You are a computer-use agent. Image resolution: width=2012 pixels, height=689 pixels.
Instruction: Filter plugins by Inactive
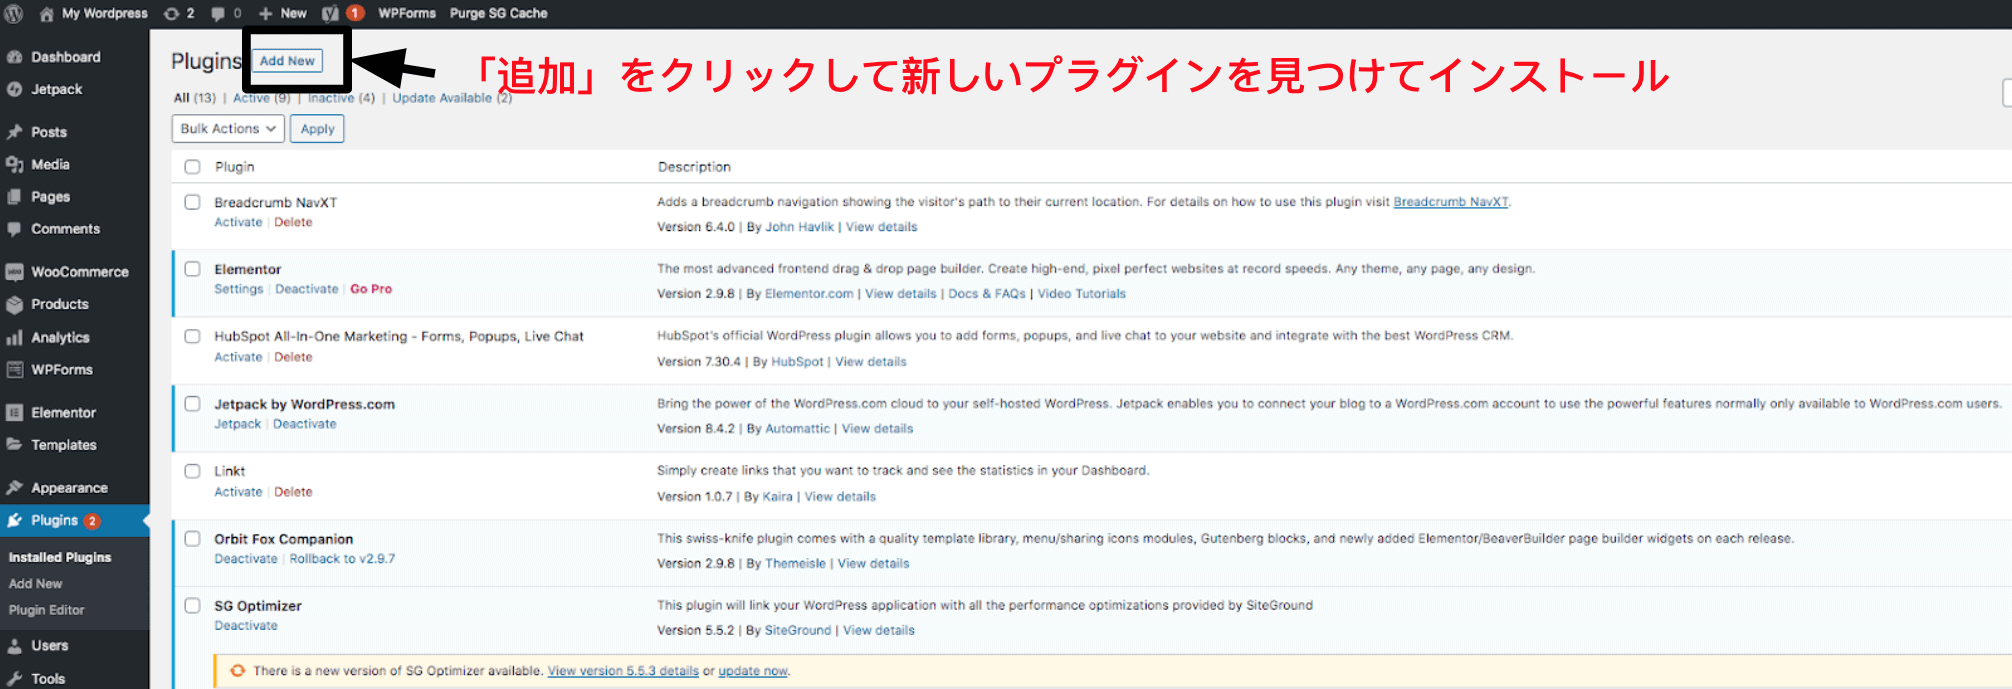pyautogui.click(x=331, y=98)
